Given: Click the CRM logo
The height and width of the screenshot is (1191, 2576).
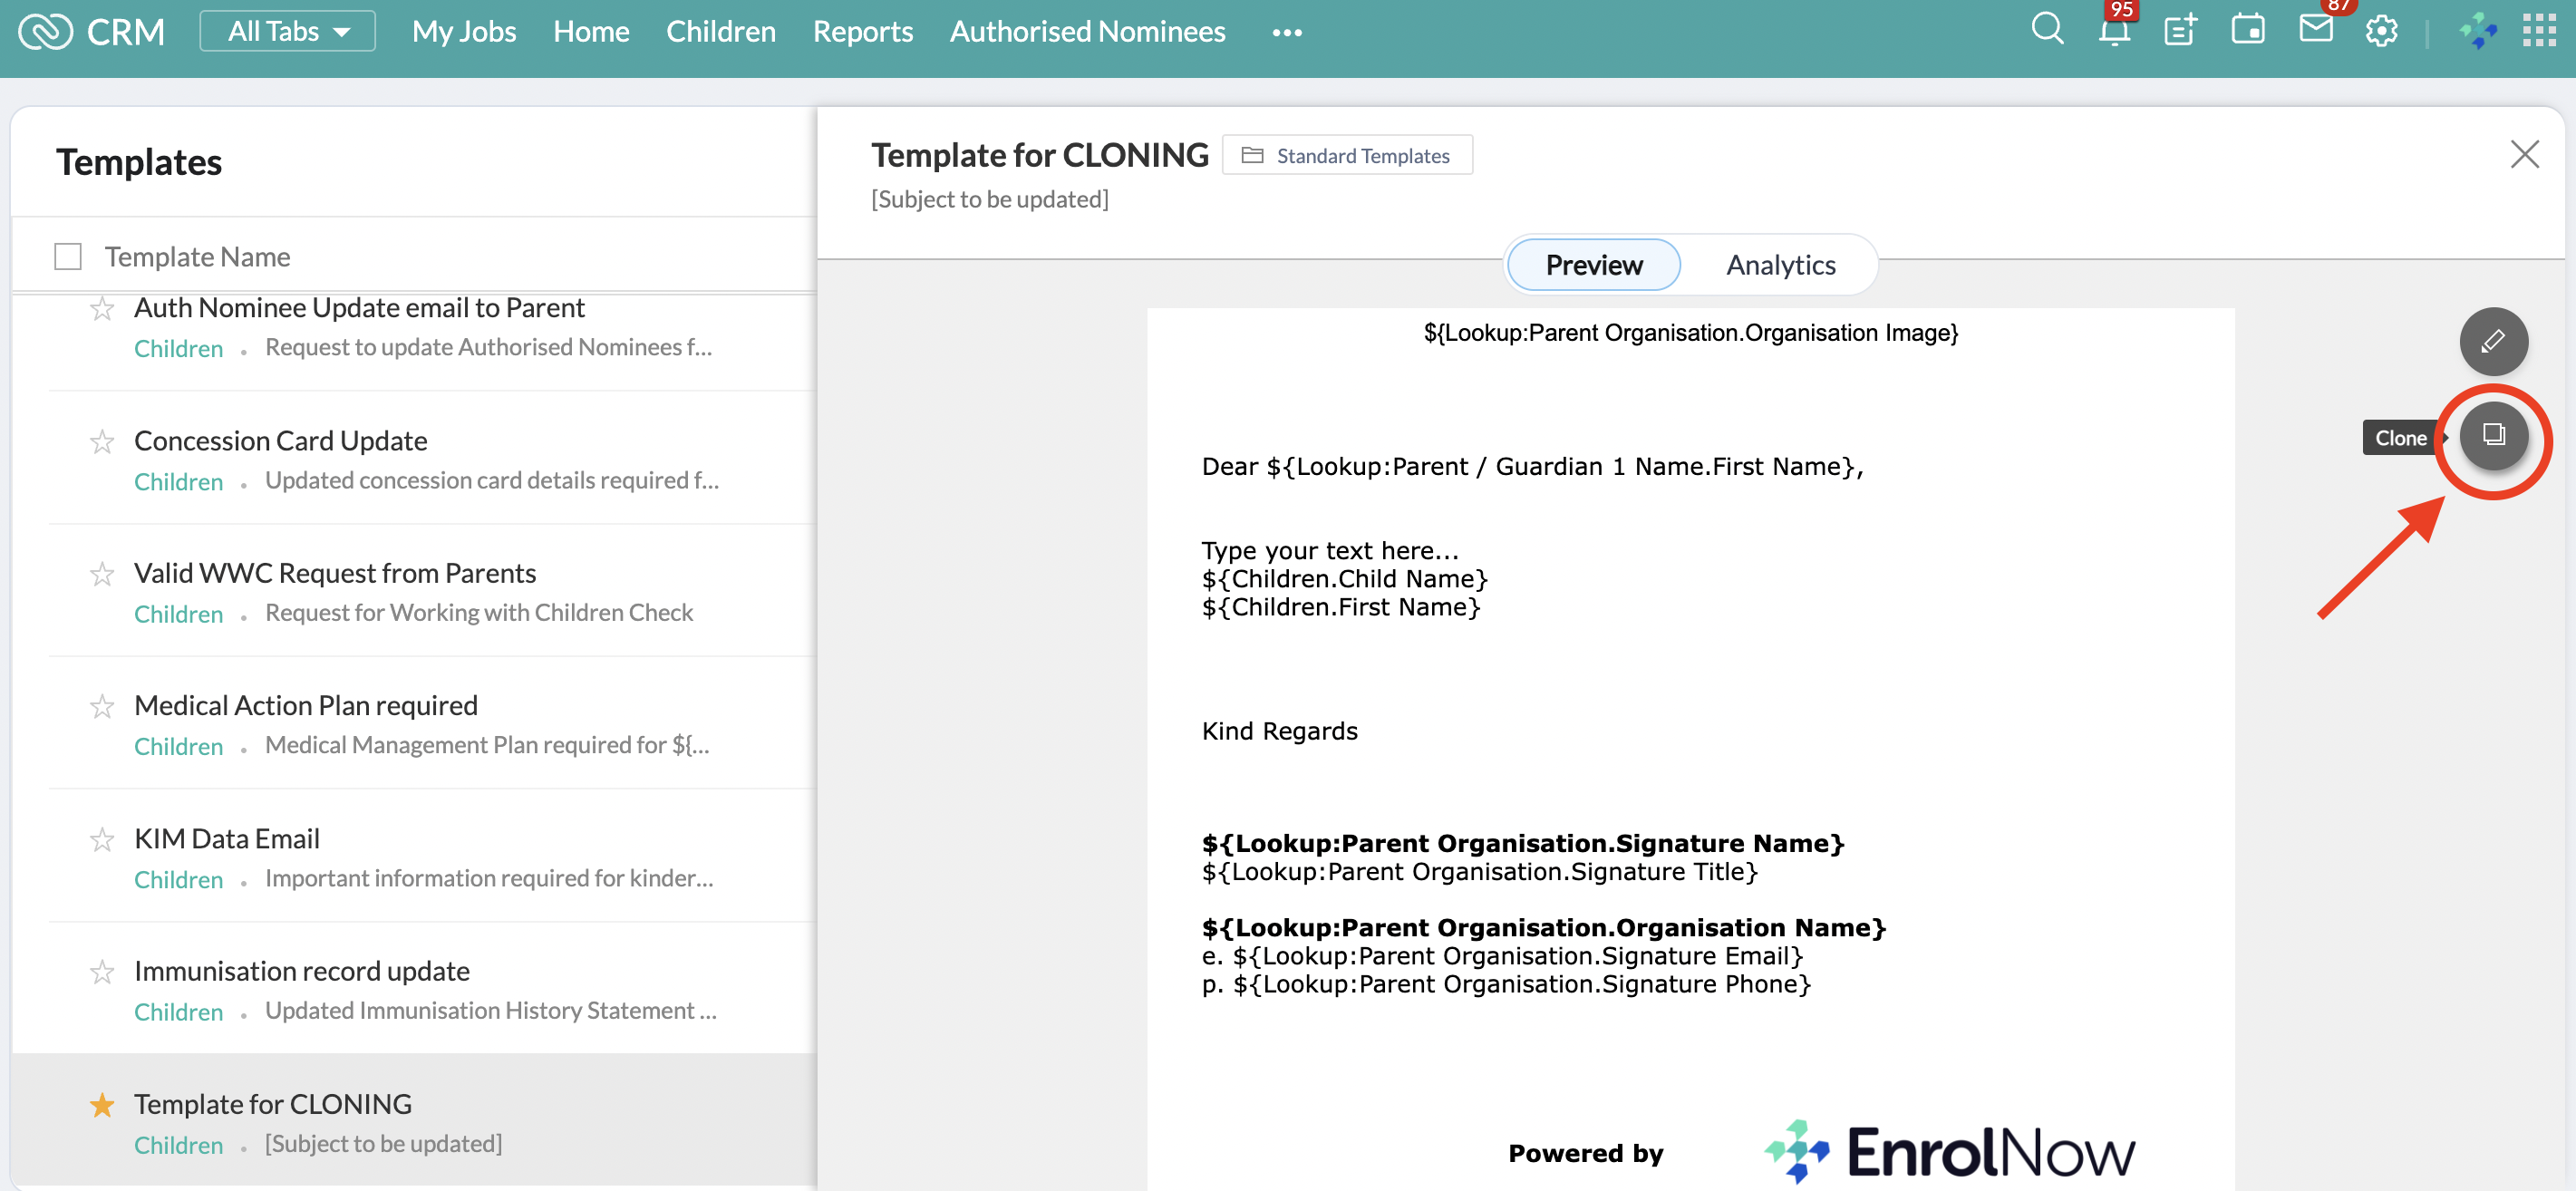Looking at the screenshot, I should coord(91,31).
